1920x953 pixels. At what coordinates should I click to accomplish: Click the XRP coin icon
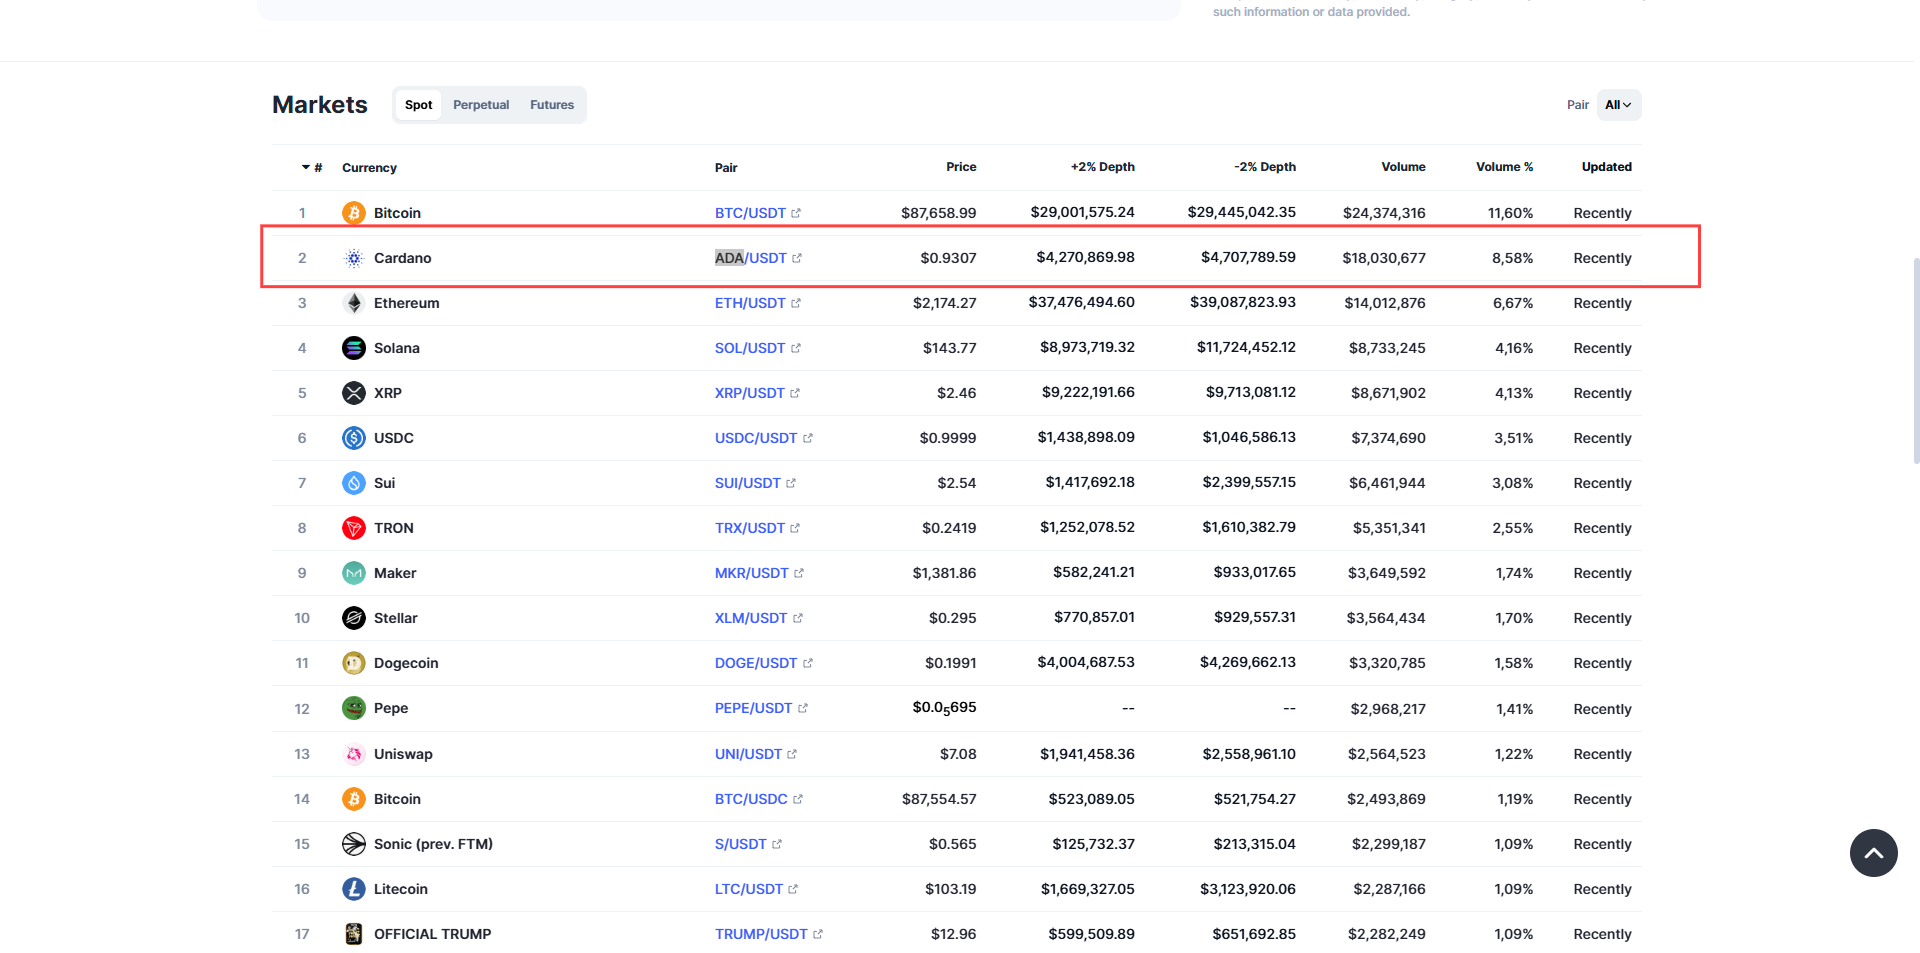click(354, 393)
